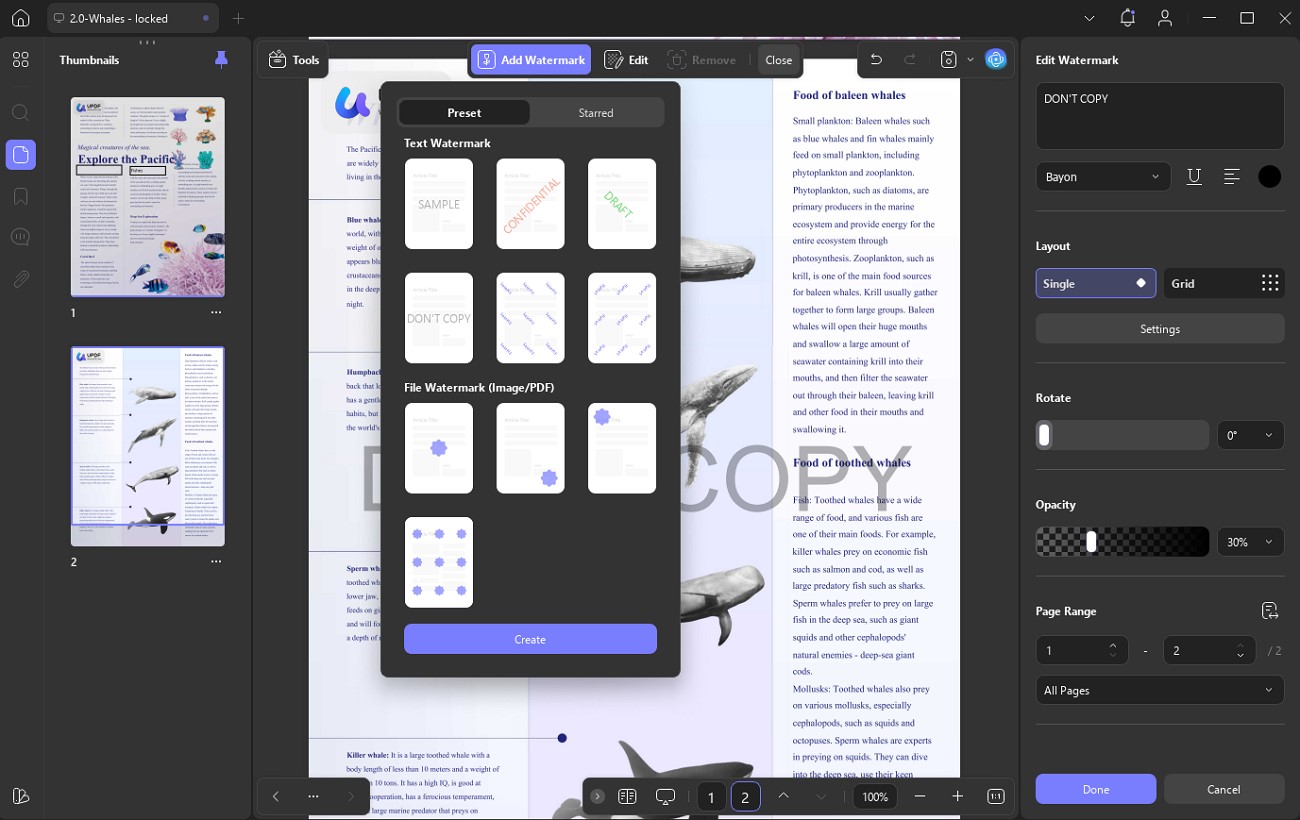This screenshot has width=1300, height=820.
Task: Open the page organizer grid in the left sidebar
Action: pyautogui.click(x=20, y=60)
